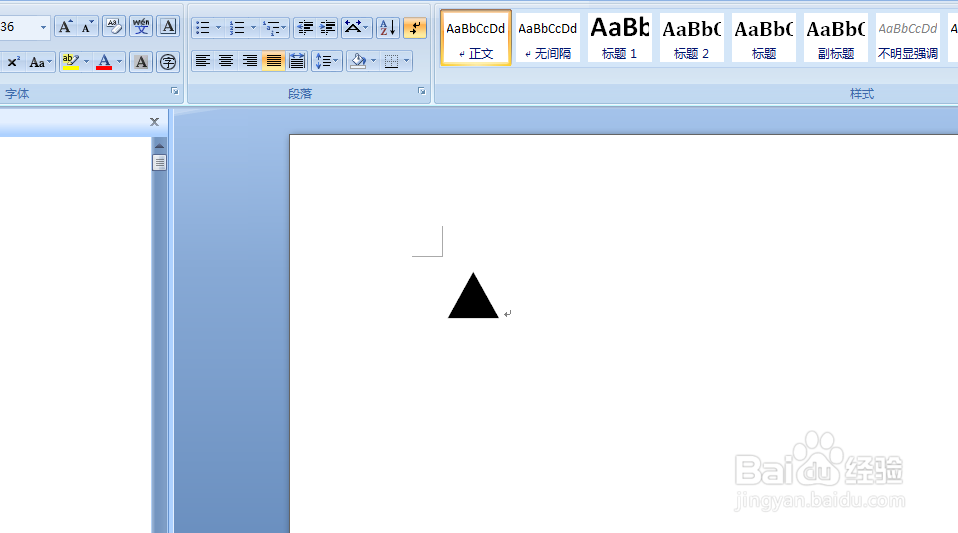Image resolution: width=958 pixels, height=533 pixels.
Task: Toggle Character Shading icon
Action: tap(141, 62)
